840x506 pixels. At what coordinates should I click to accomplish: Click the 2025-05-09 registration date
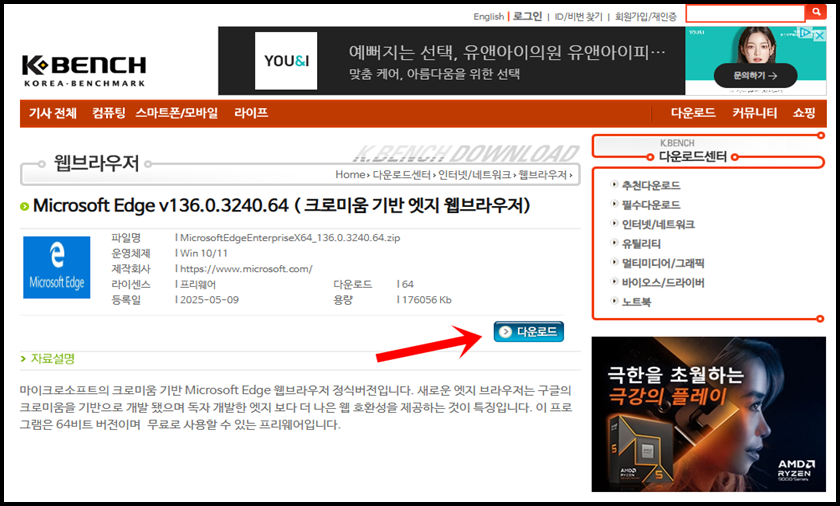coord(209,300)
